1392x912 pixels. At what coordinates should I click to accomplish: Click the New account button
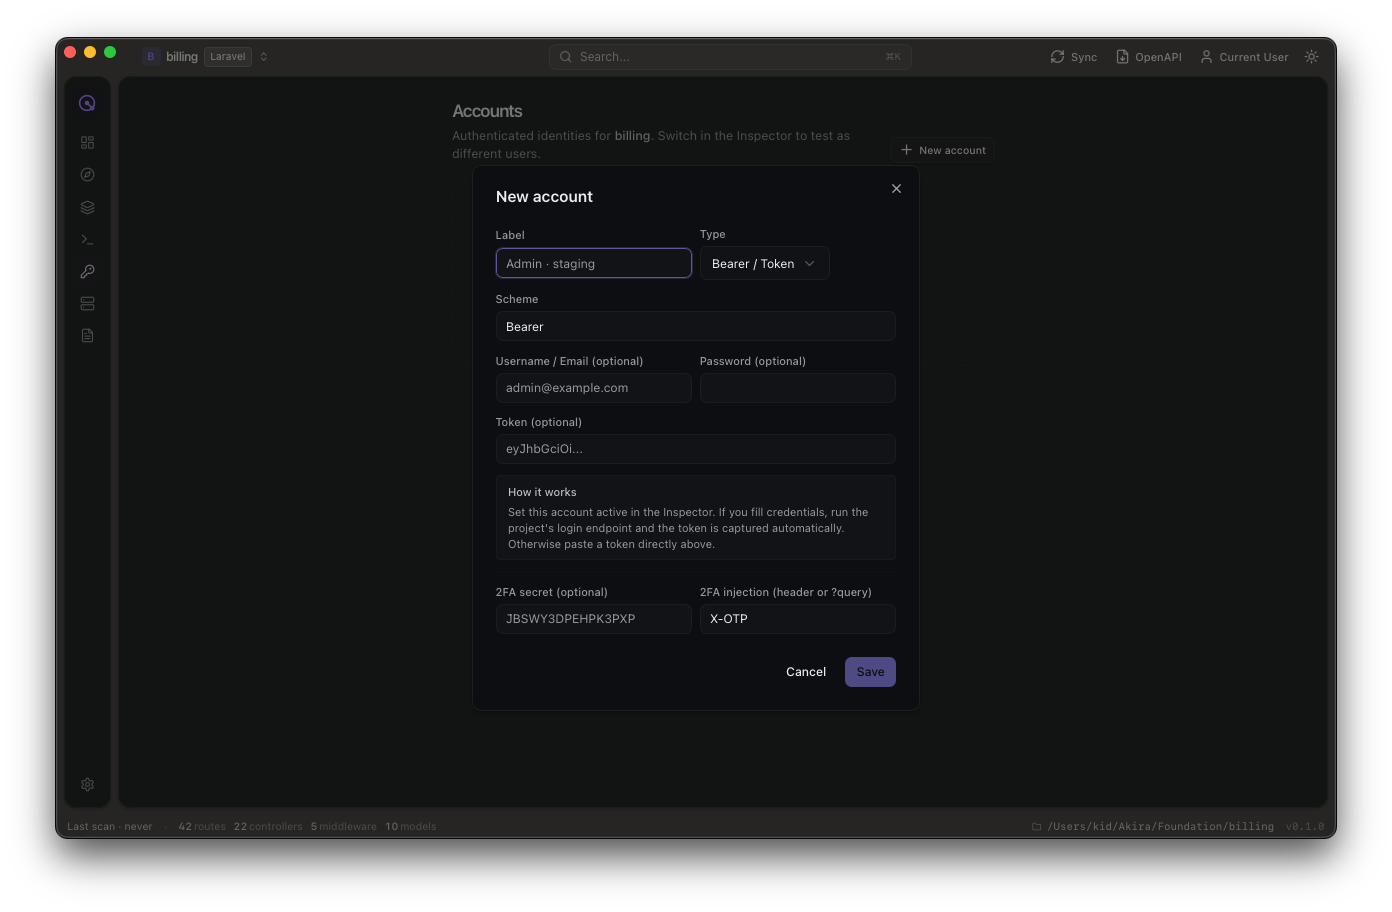click(943, 150)
